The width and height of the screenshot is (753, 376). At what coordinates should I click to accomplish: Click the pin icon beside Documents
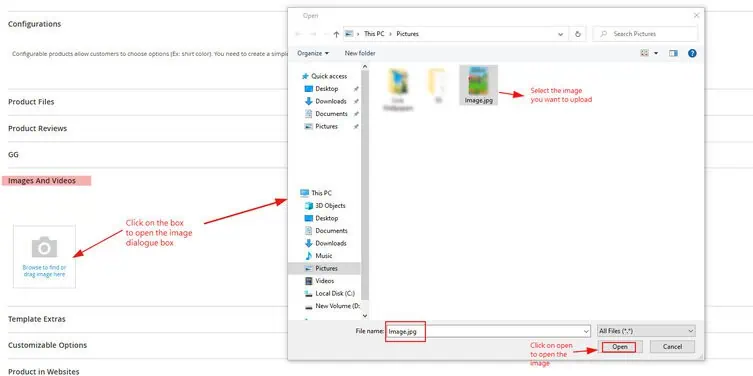click(355, 114)
